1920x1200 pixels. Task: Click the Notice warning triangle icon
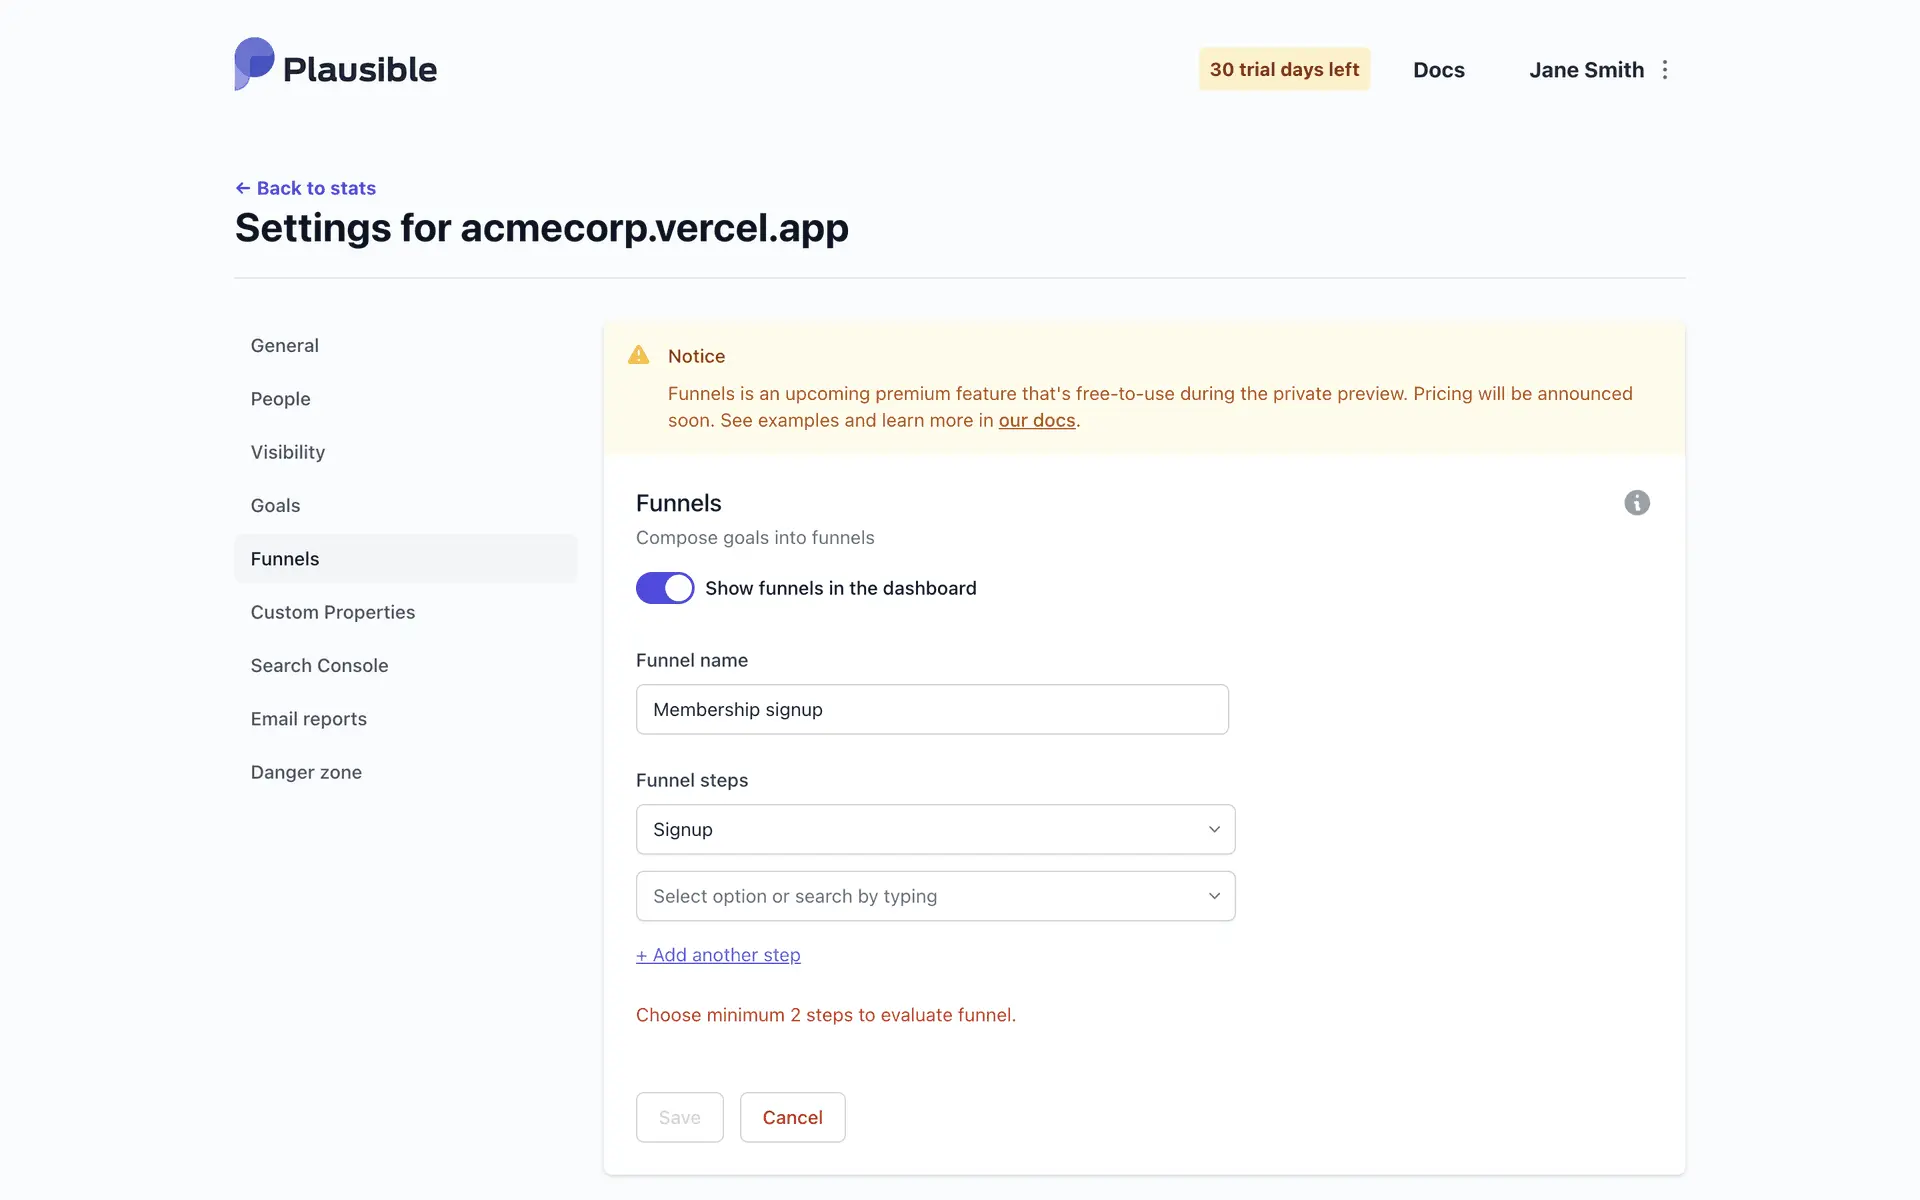tap(638, 355)
